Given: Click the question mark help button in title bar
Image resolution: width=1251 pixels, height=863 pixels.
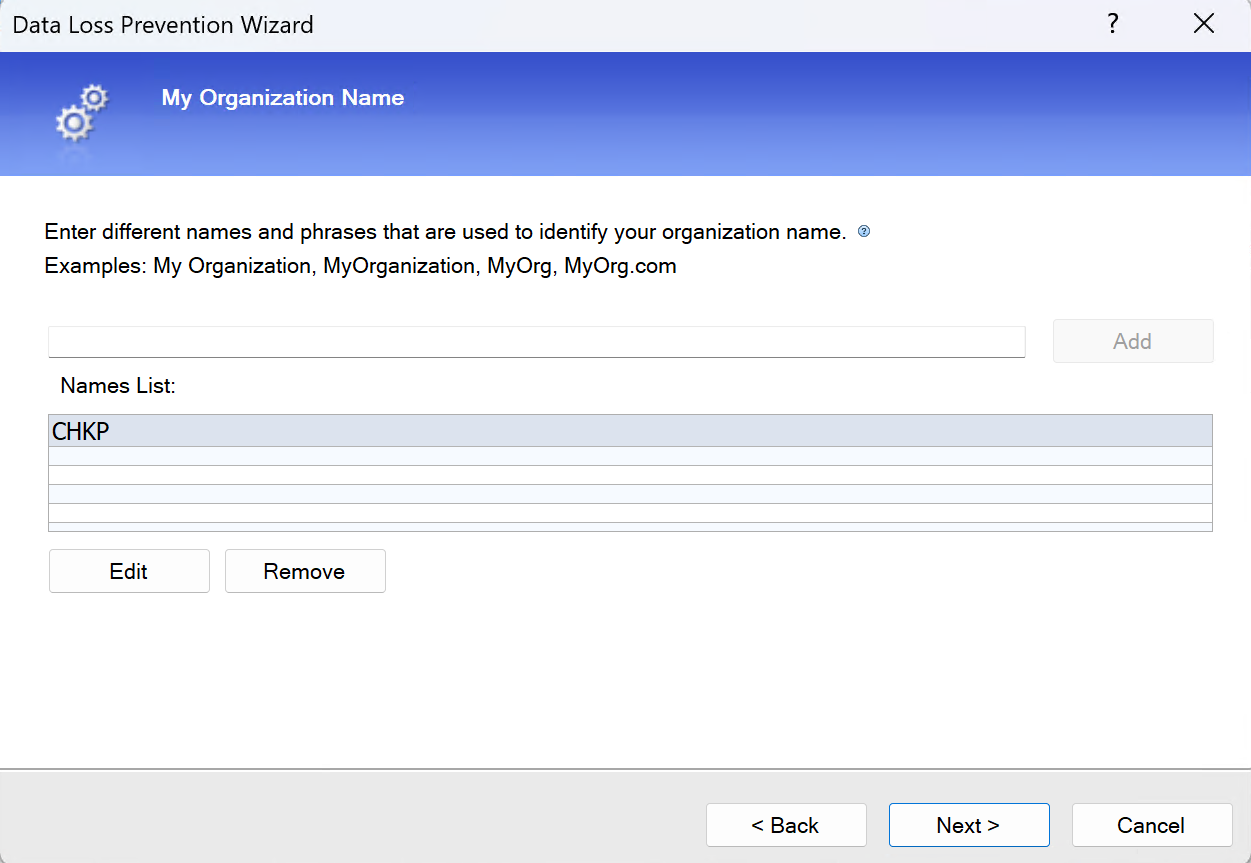Looking at the screenshot, I should pos(1112,25).
